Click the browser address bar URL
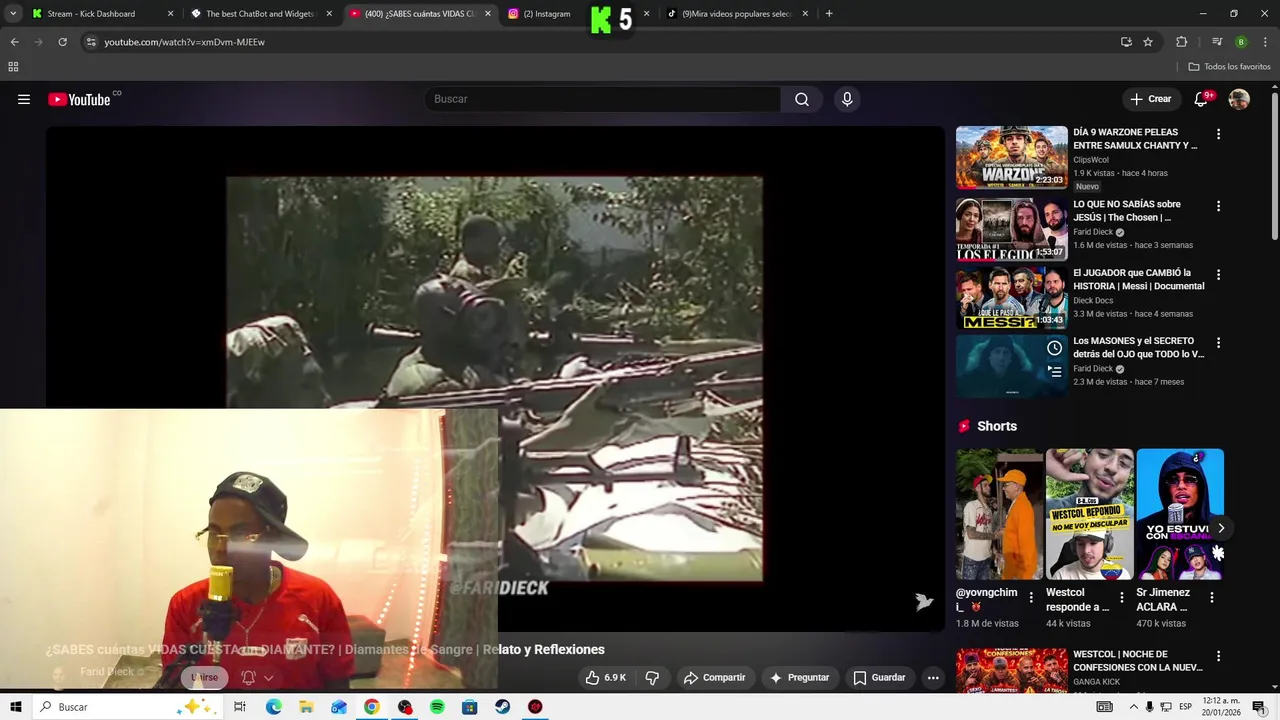This screenshot has width=1280, height=720. point(184,42)
